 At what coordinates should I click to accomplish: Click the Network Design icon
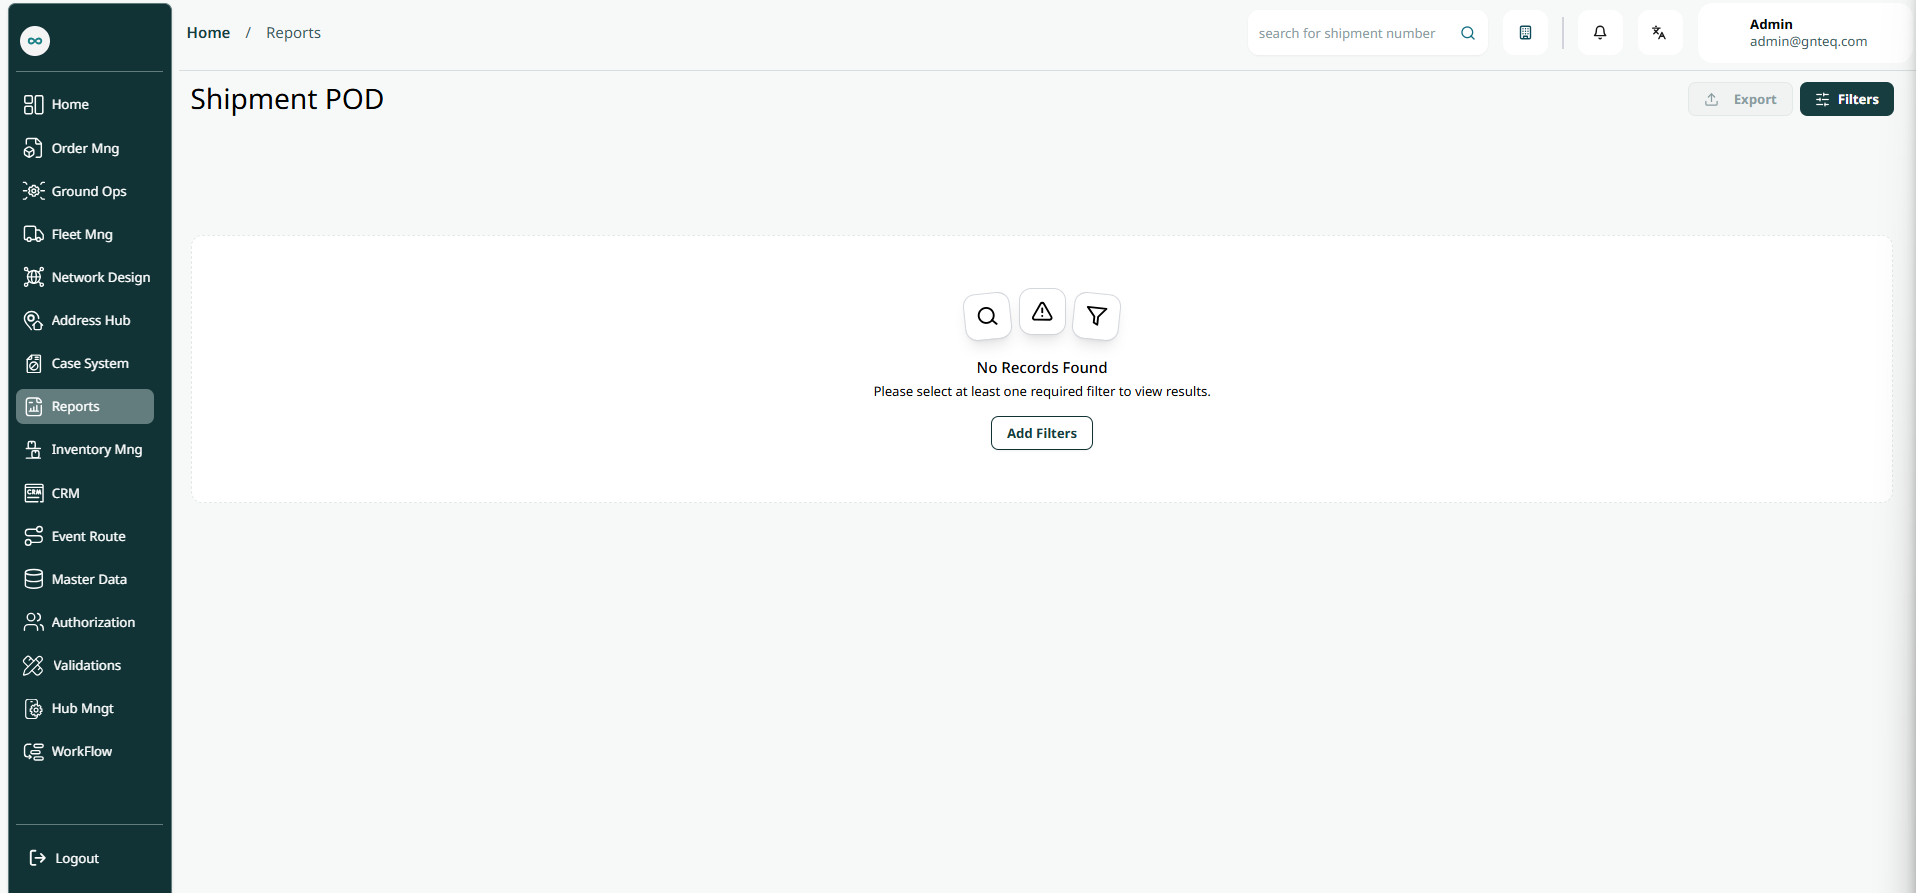click(x=33, y=277)
